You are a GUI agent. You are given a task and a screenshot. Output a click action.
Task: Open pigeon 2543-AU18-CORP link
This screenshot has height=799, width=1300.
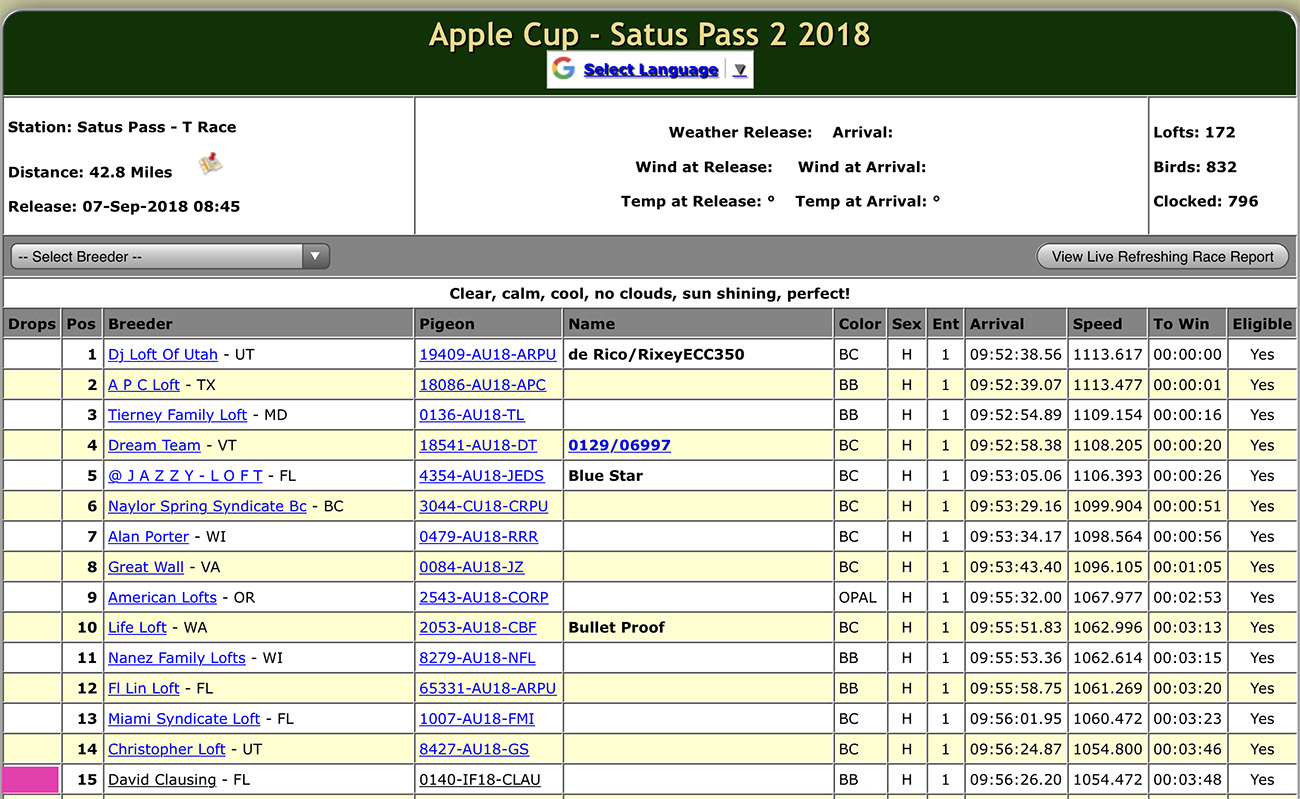click(483, 597)
